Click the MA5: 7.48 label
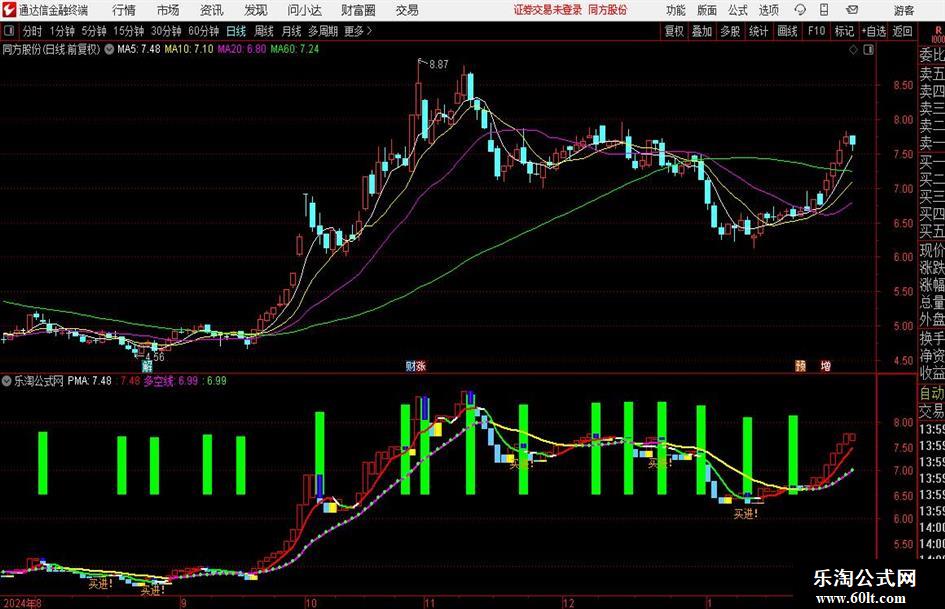The width and height of the screenshot is (945, 609). [x=139, y=49]
